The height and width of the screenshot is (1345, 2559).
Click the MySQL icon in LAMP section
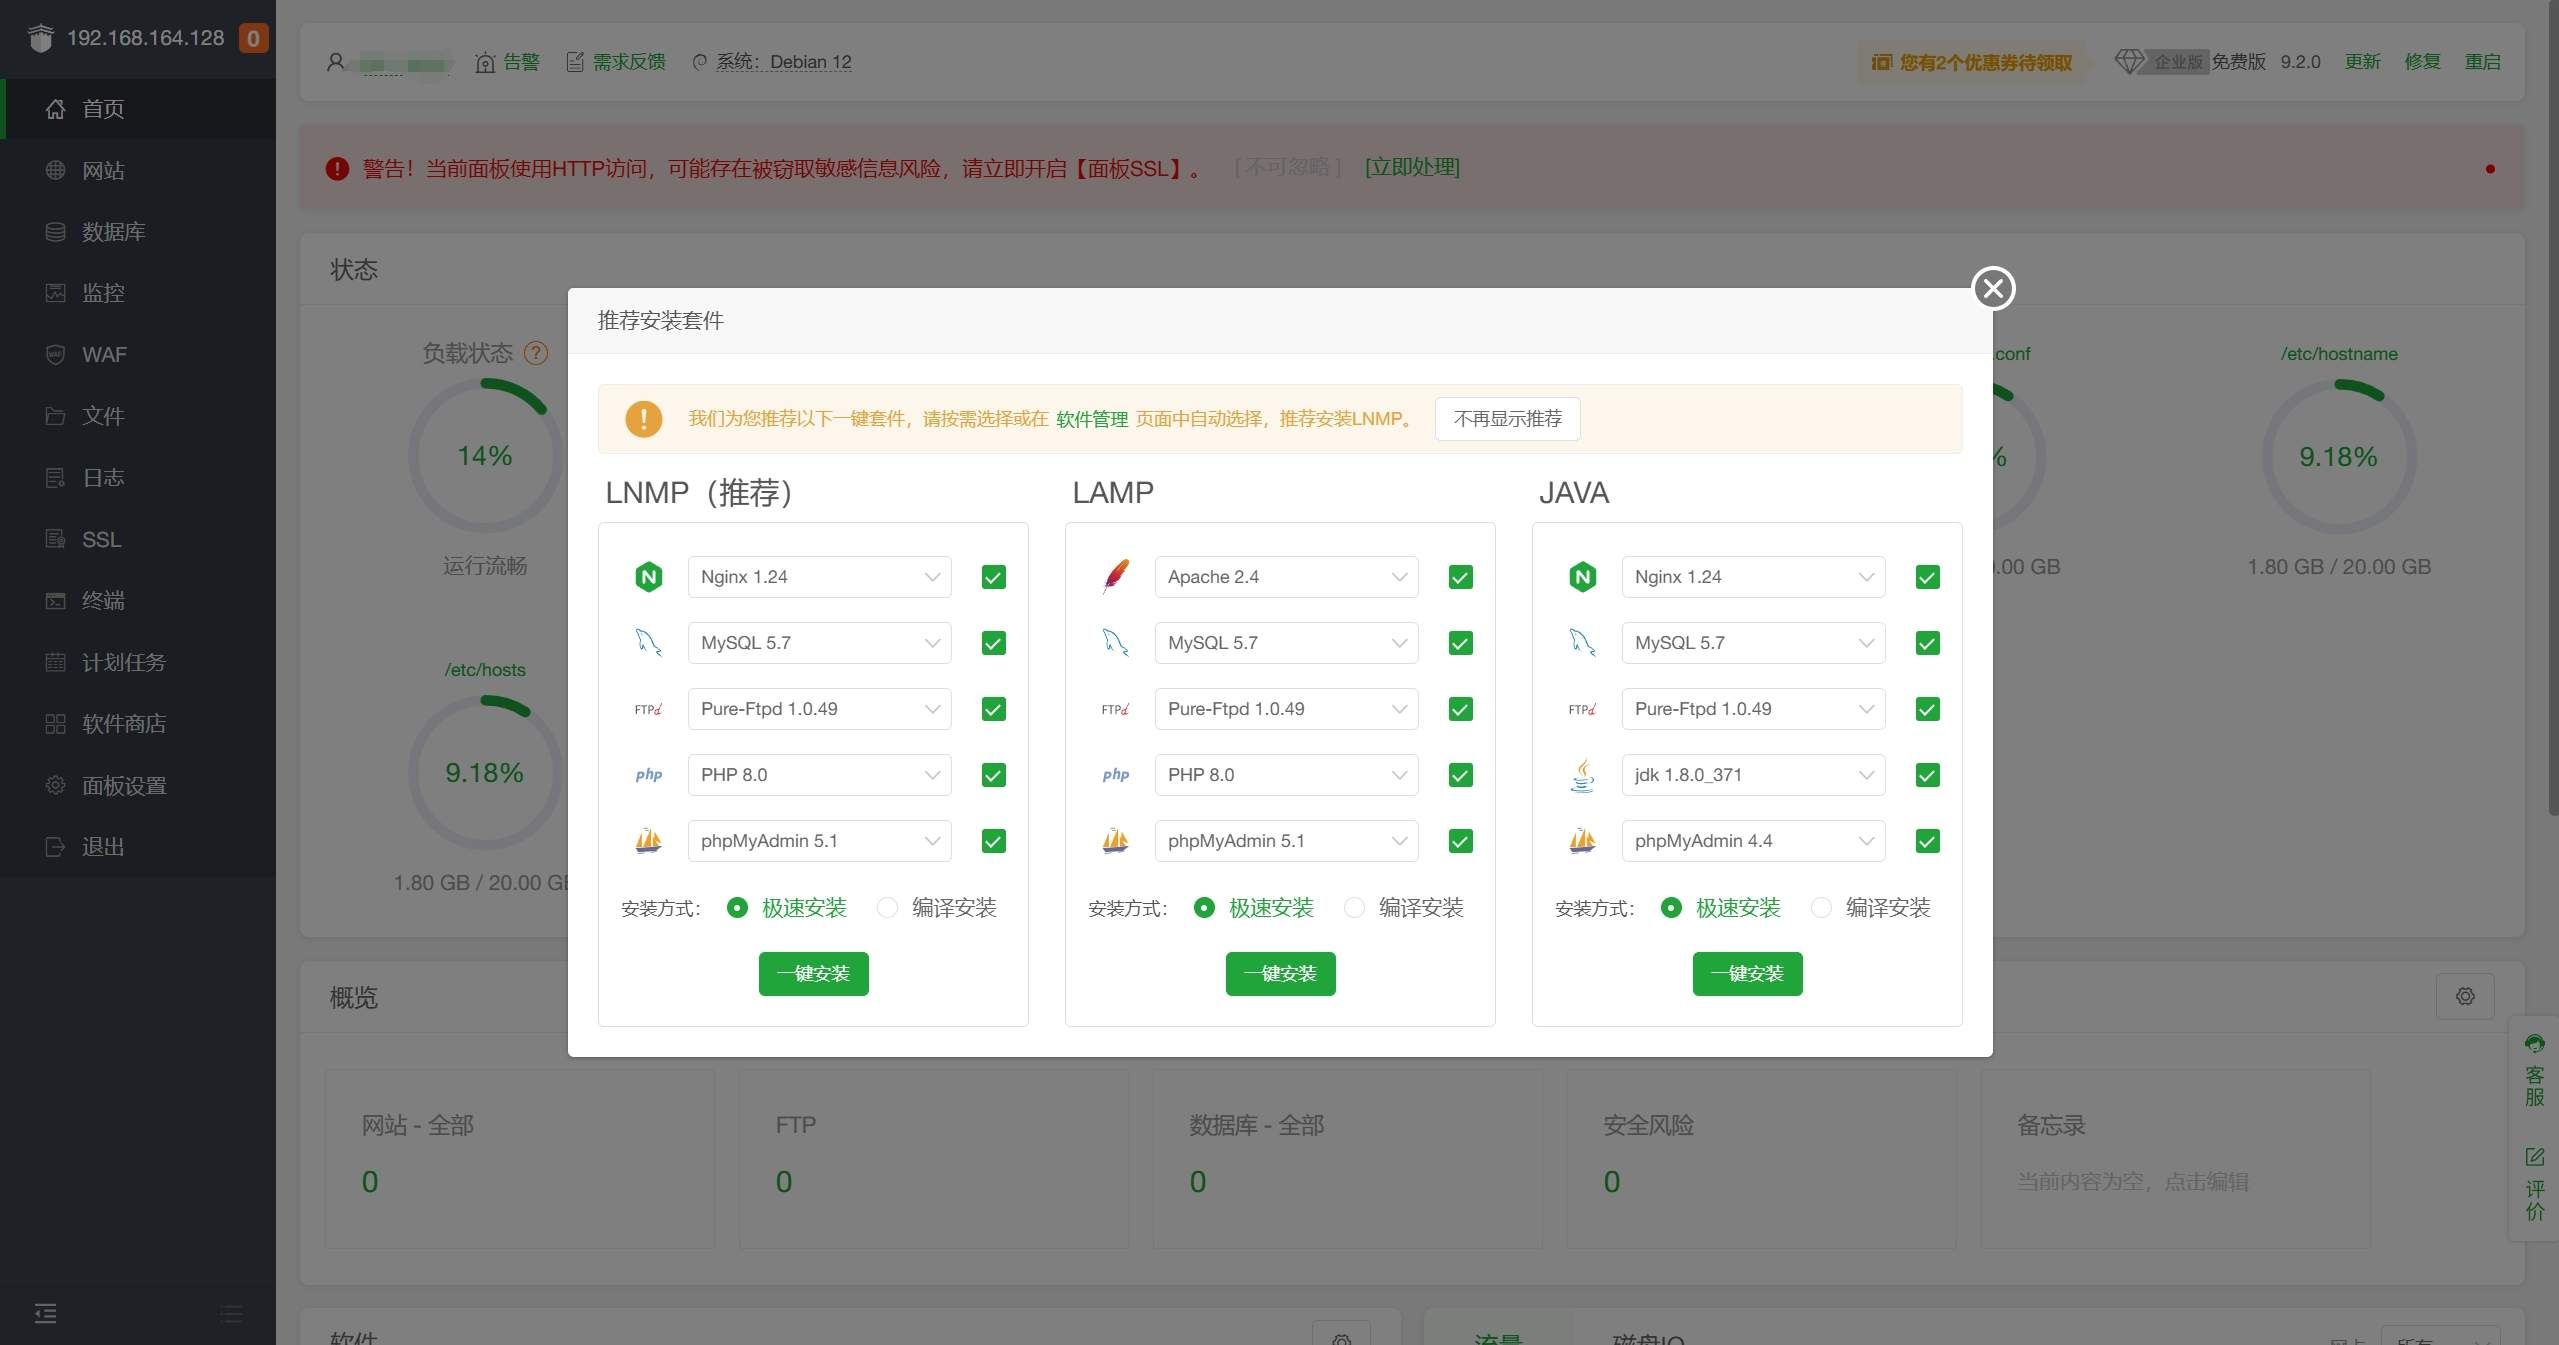tap(1114, 641)
